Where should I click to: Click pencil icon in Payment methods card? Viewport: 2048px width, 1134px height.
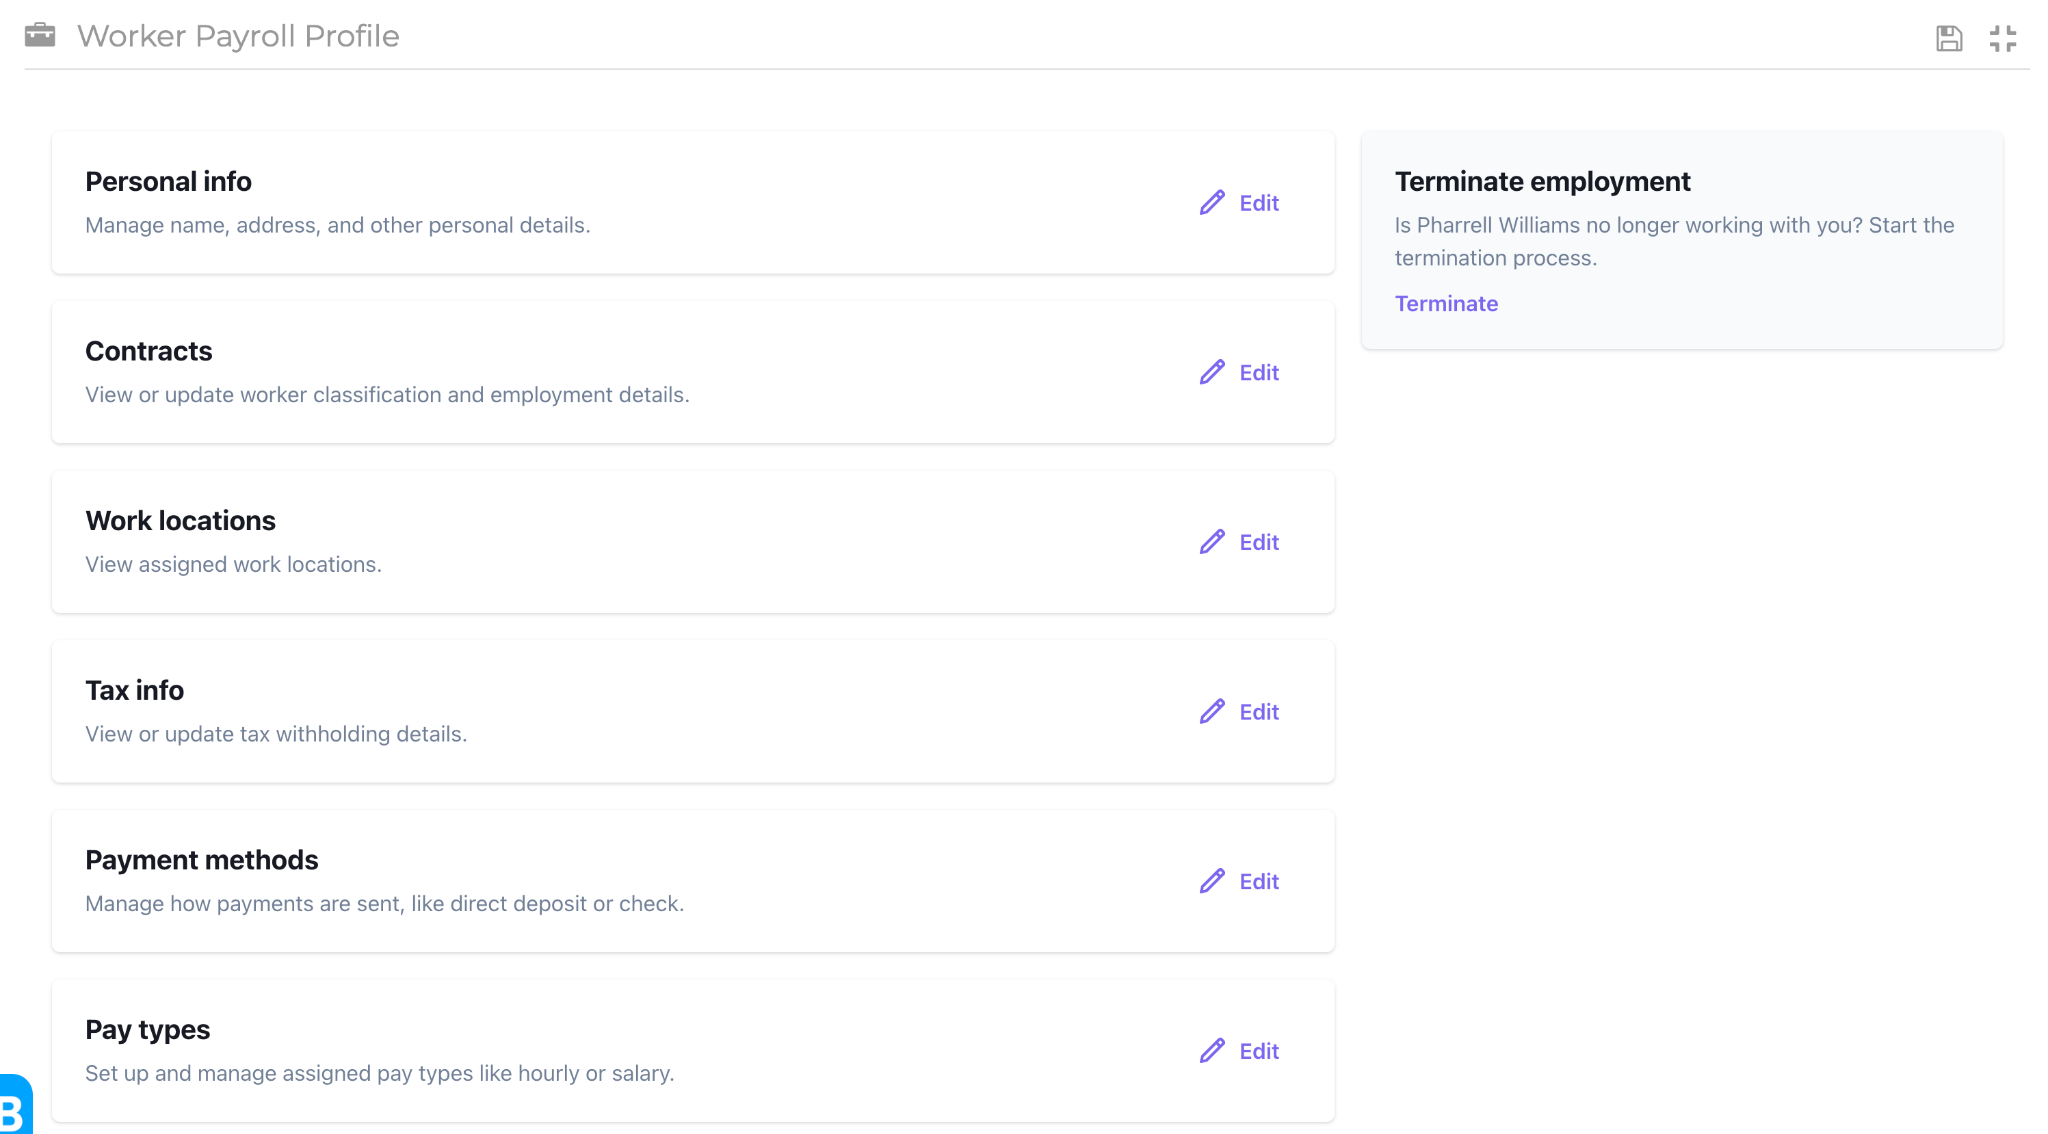point(1212,881)
